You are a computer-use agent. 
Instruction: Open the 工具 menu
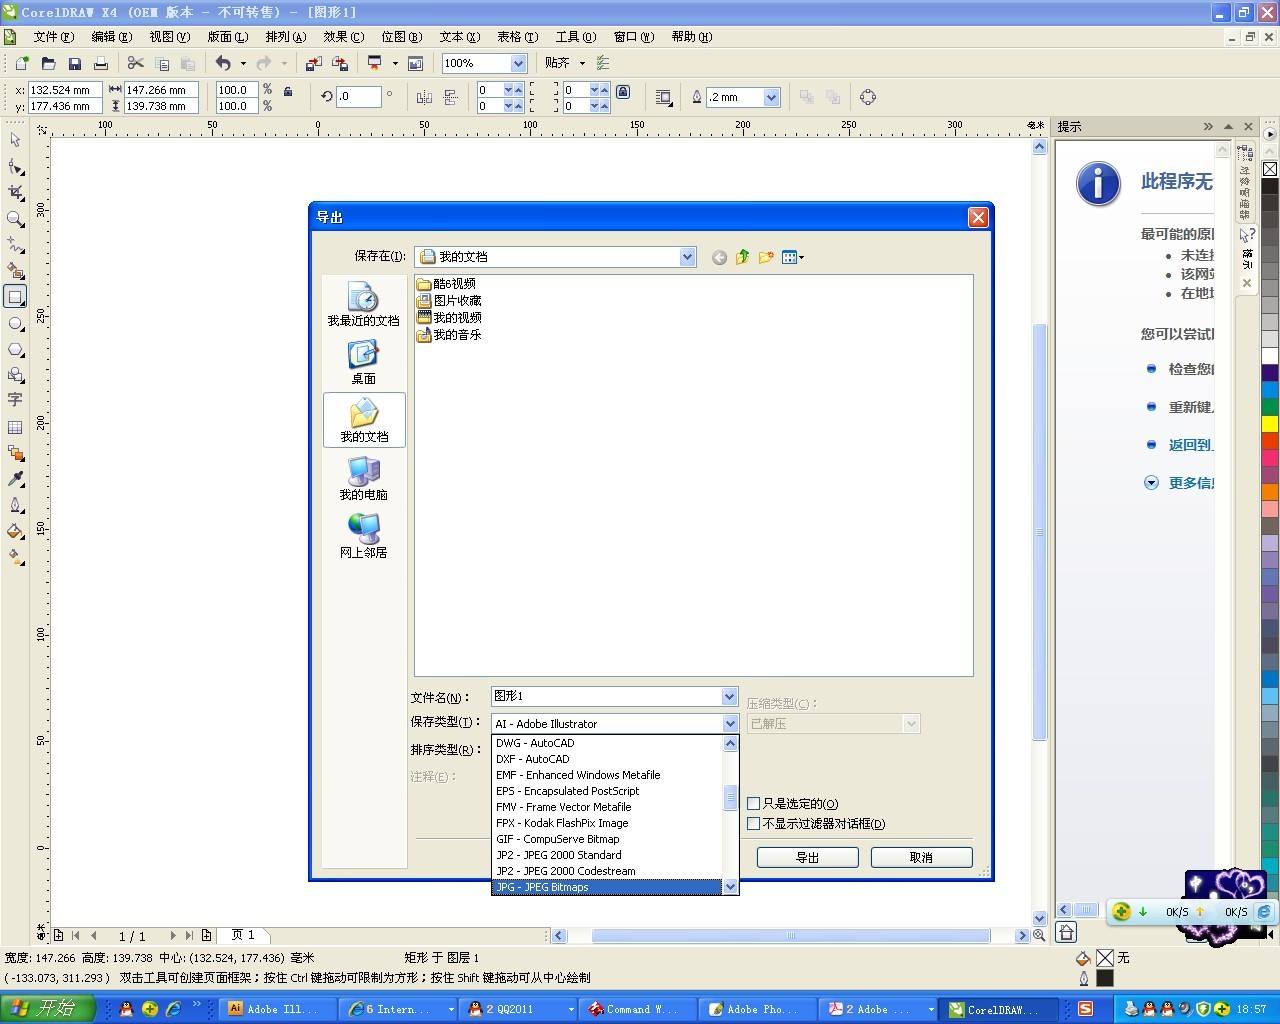[576, 37]
